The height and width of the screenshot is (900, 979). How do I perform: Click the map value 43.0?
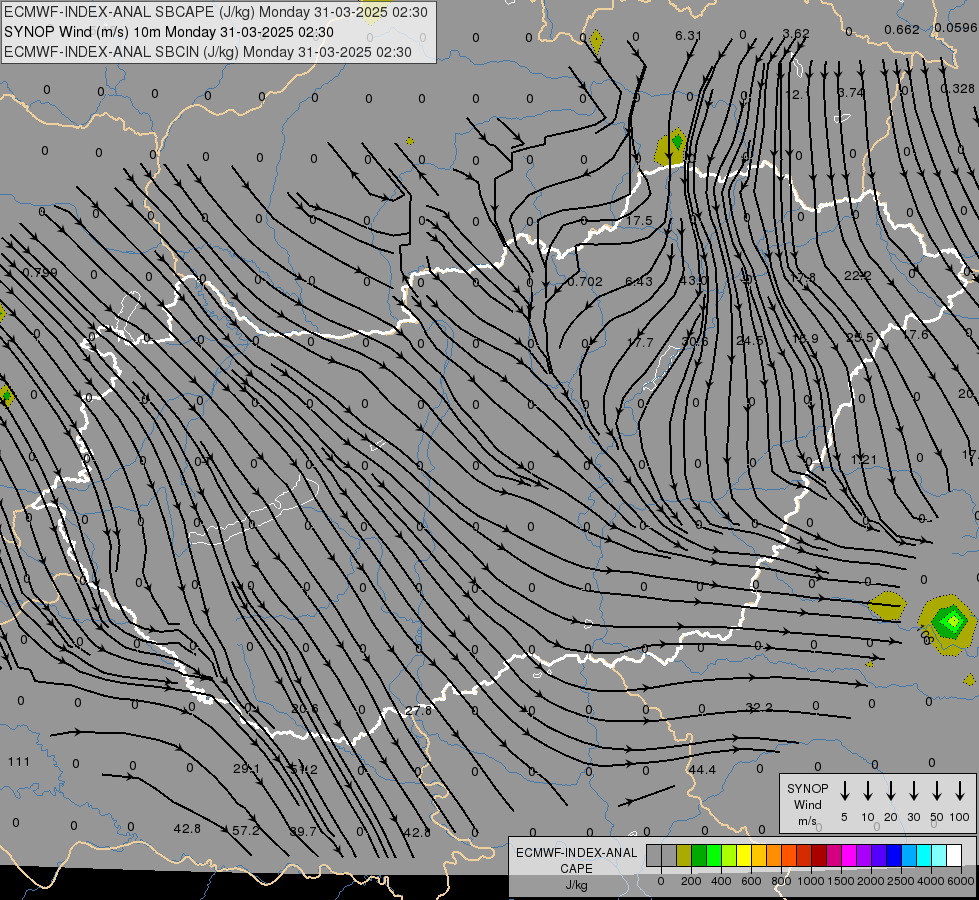694,280
